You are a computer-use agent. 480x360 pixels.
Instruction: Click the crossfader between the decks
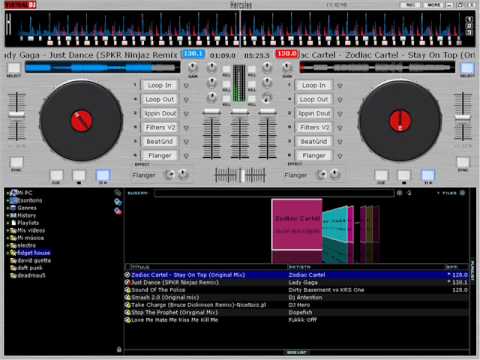point(240,175)
